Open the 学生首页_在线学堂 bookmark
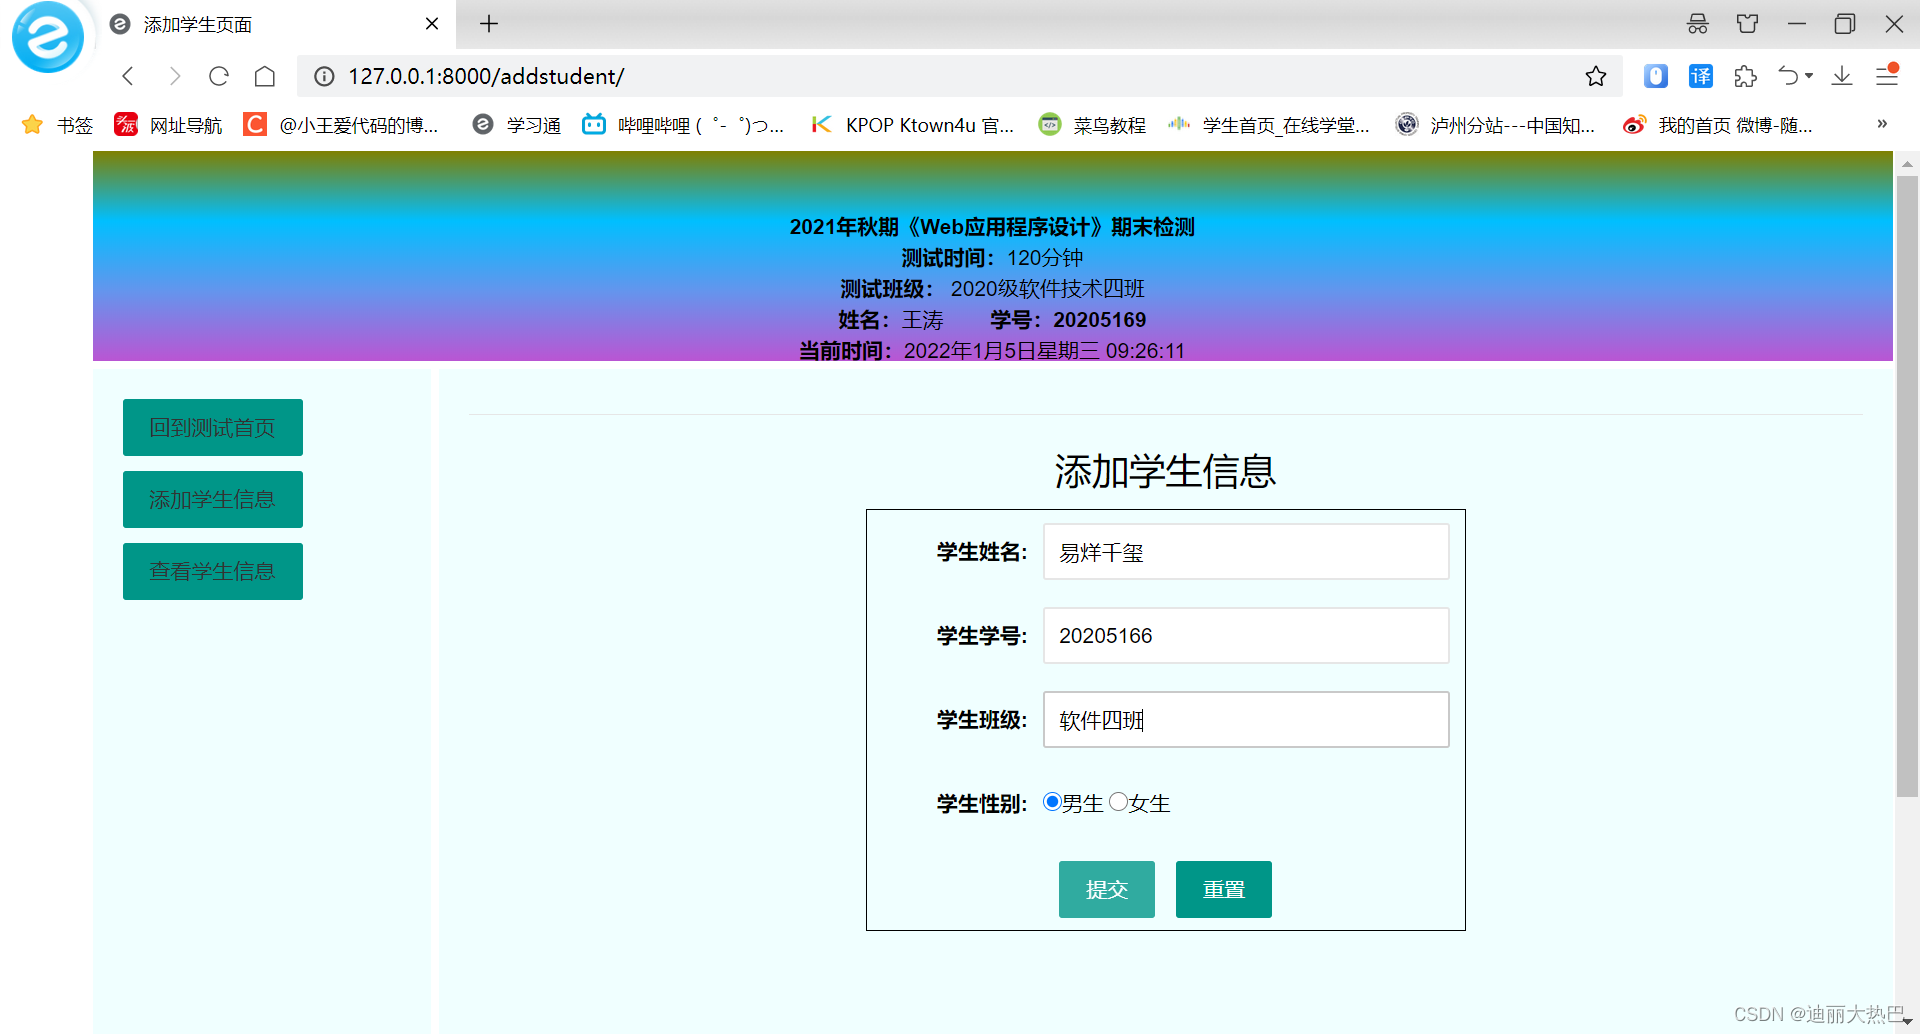1920x1034 pixels. pos(1269,125)
